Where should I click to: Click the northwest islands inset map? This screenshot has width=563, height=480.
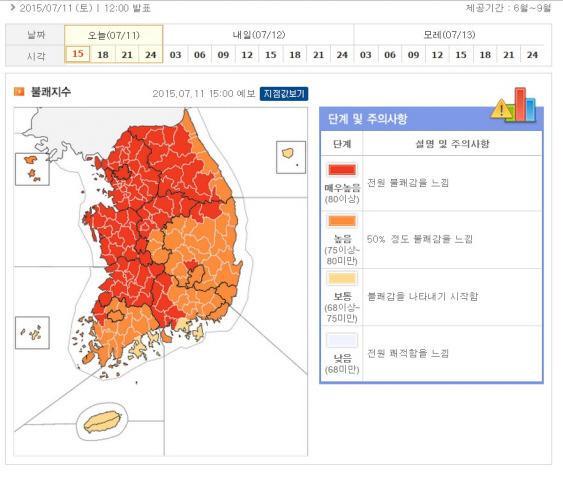pos(32,169)
